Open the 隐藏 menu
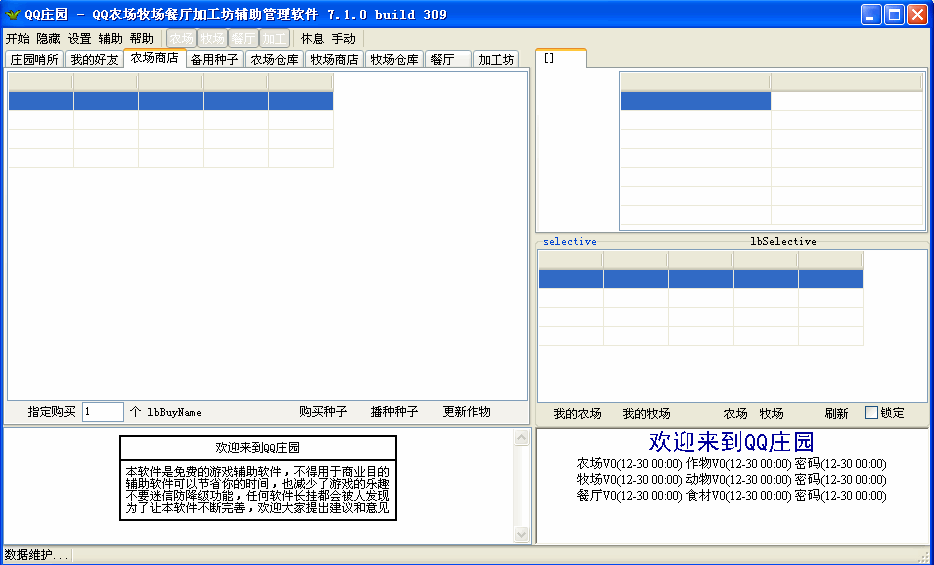The width and height of the screenshot is (934, 565). click(x=48, y=39)
